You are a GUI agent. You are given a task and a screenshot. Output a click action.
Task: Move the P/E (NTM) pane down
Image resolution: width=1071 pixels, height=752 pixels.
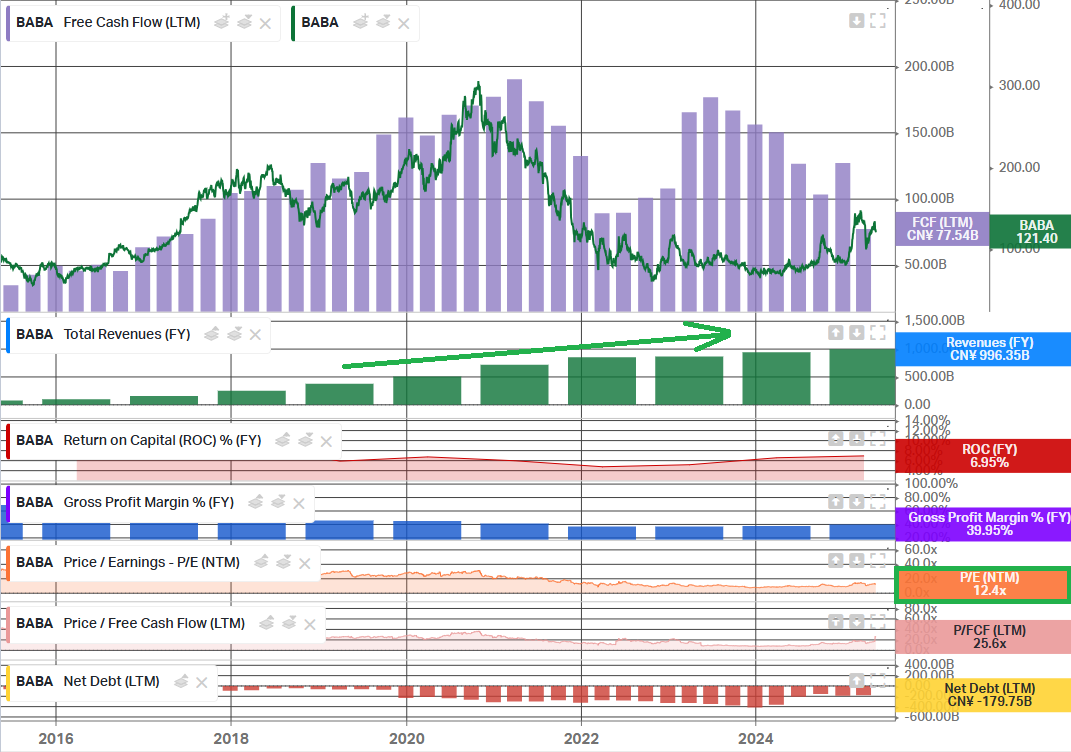pyautogui.click(x=857, y=561)
